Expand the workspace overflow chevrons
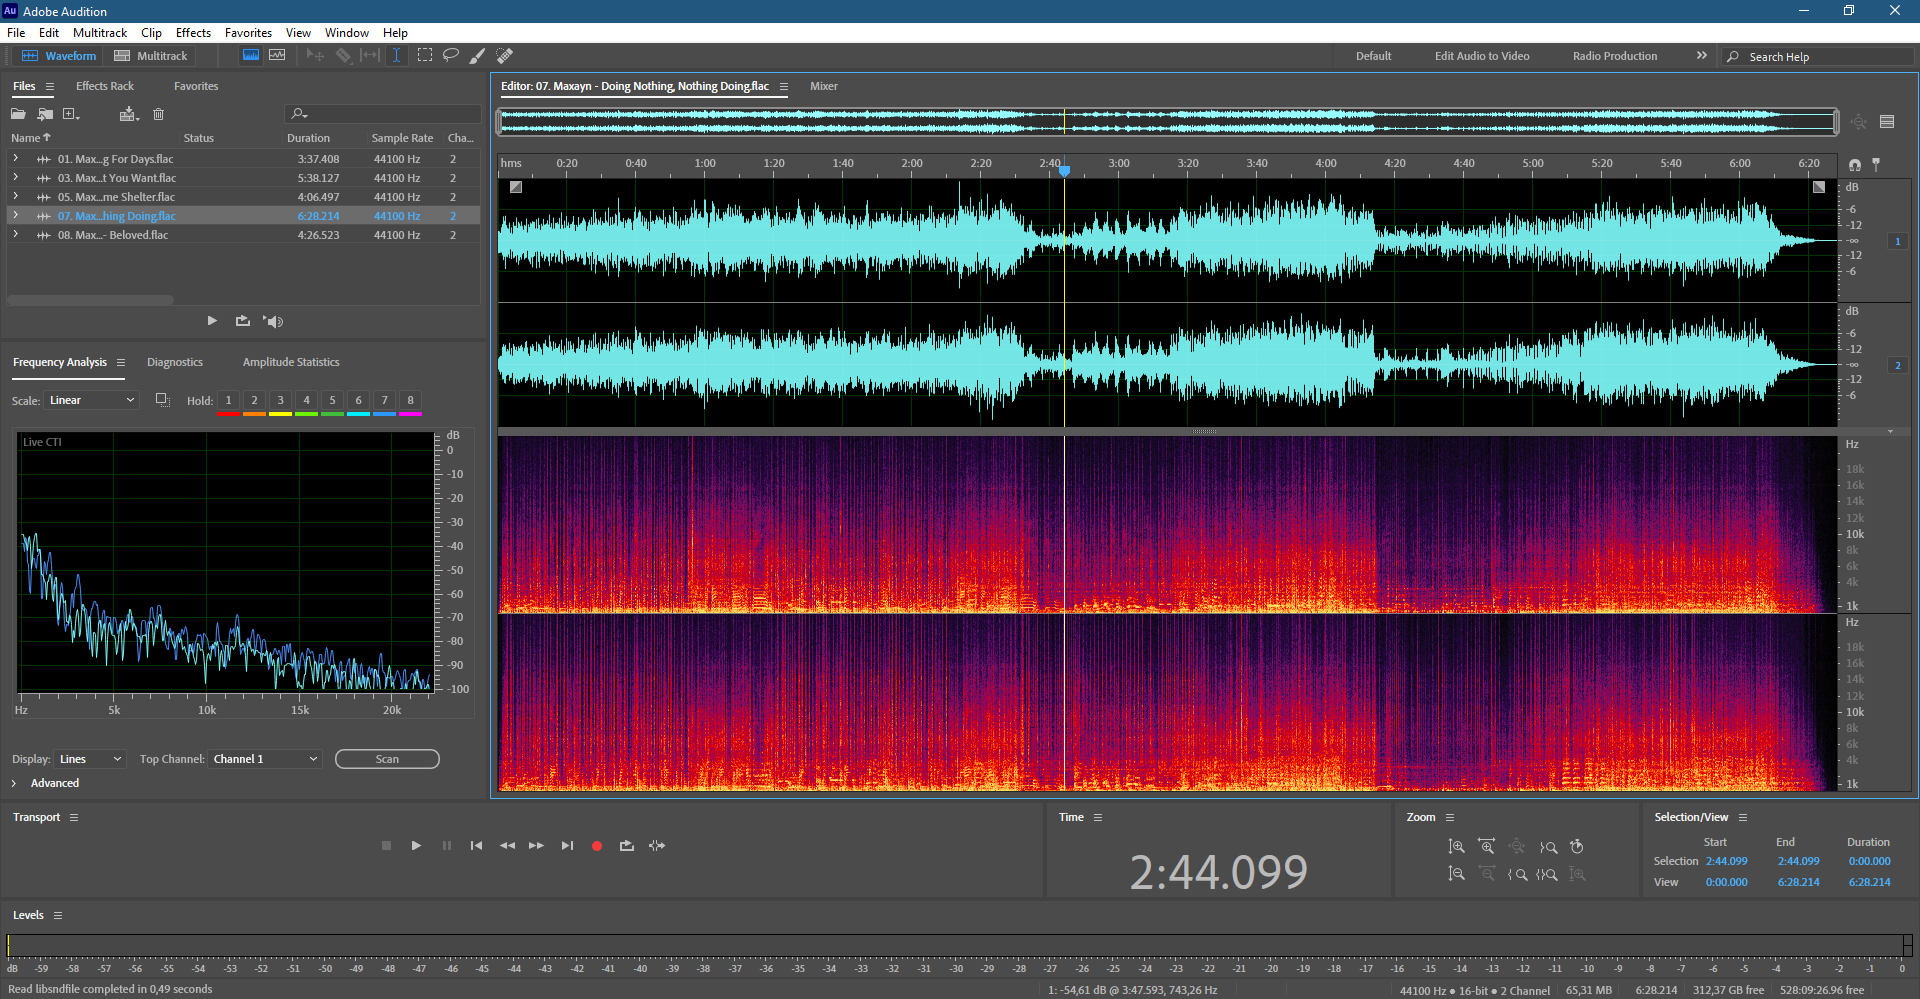Viewport: 1920px width, 999px height. 1702,56
